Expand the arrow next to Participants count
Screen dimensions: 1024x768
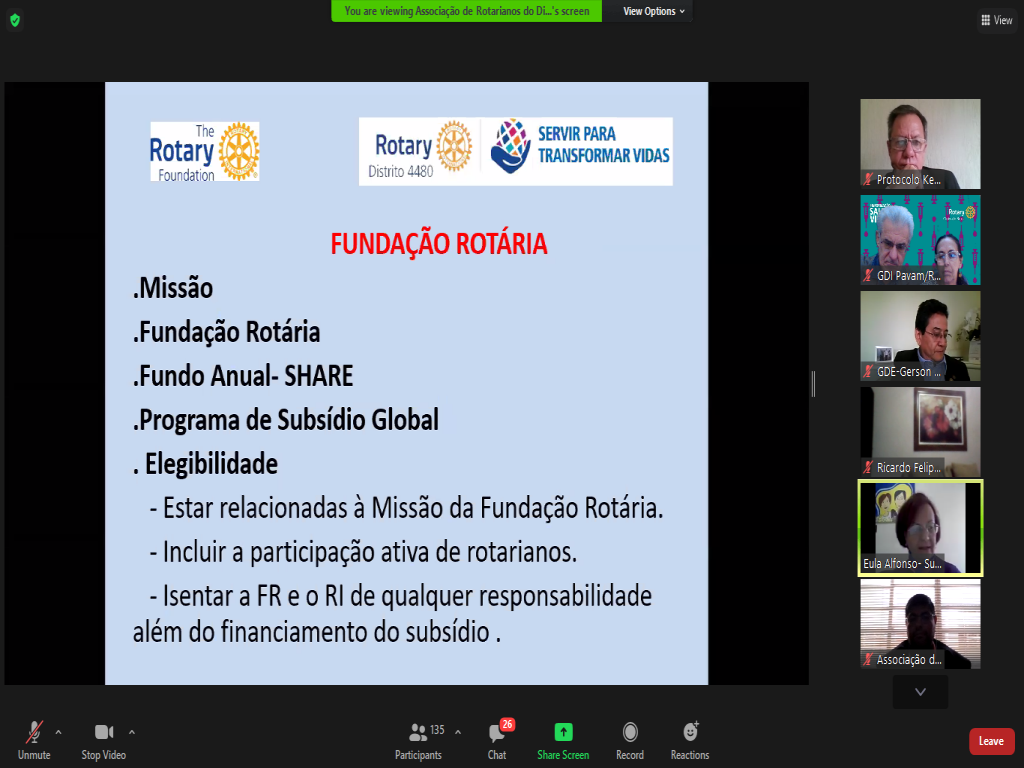click(x=458, y=731)
